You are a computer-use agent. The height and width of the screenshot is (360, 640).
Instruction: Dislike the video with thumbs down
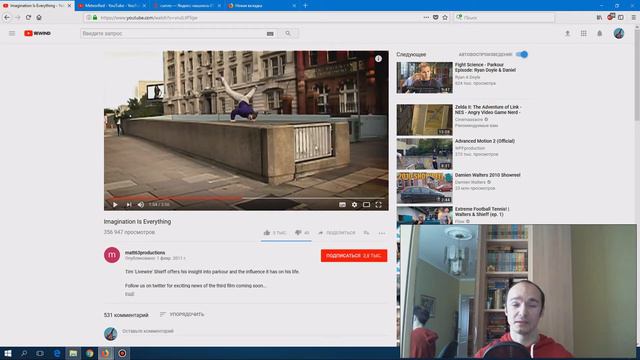tap(302, 233)
